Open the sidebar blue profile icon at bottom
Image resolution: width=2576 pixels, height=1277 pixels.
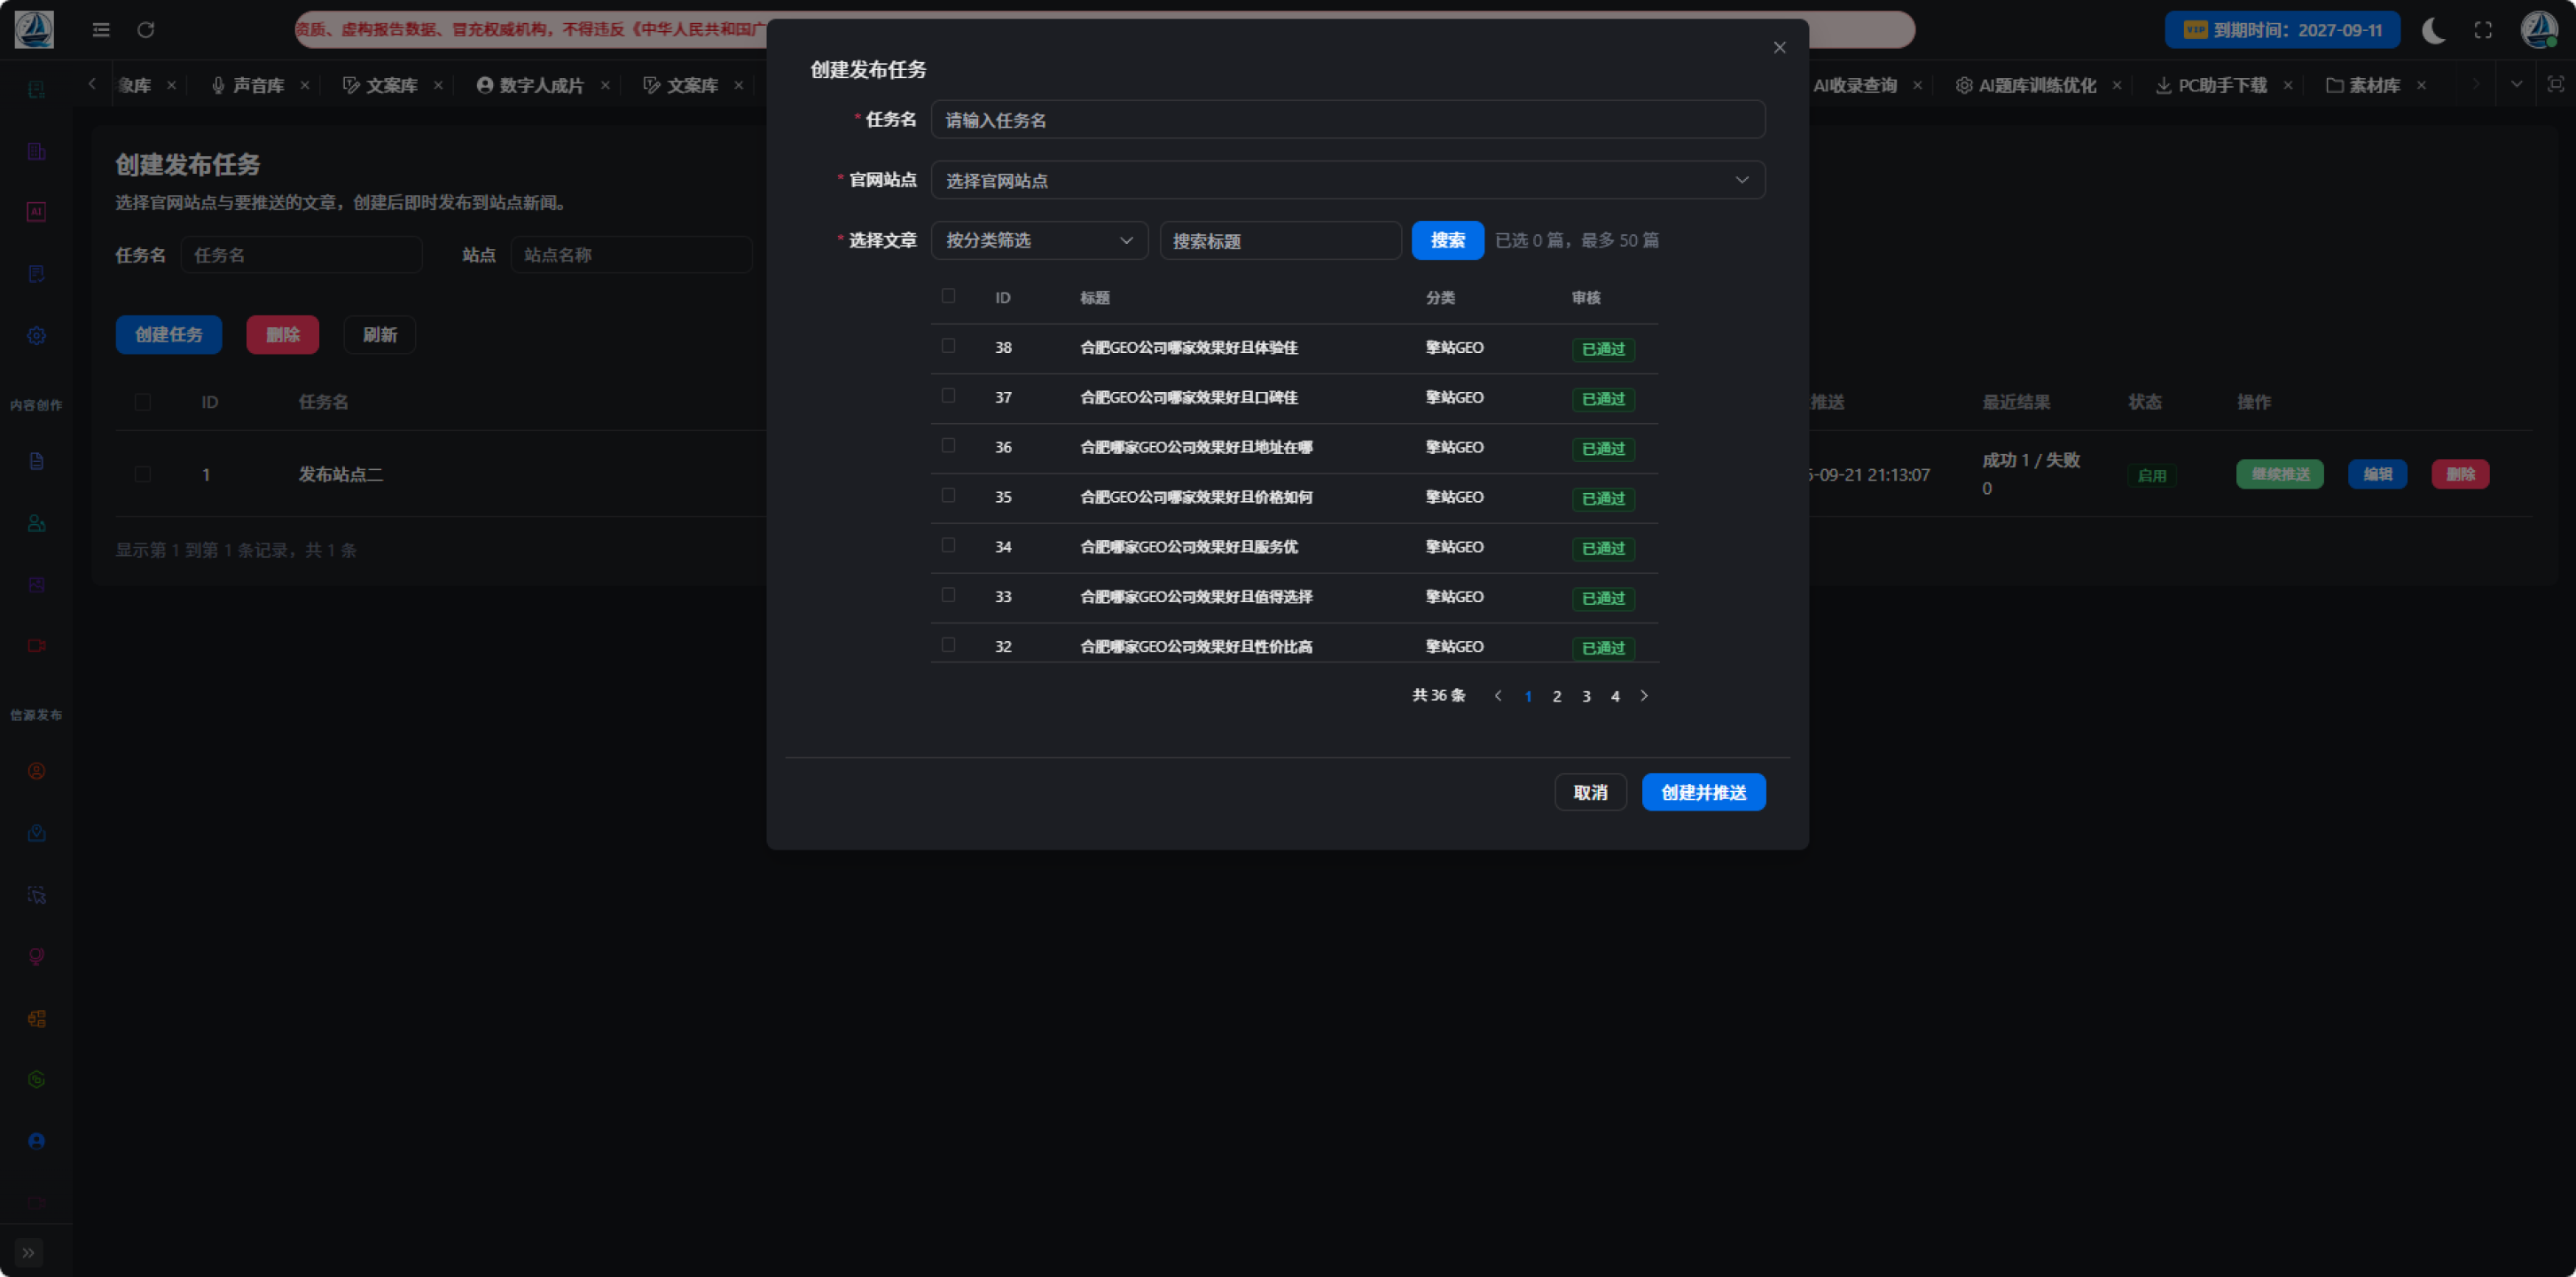(x=36, y=1141)
